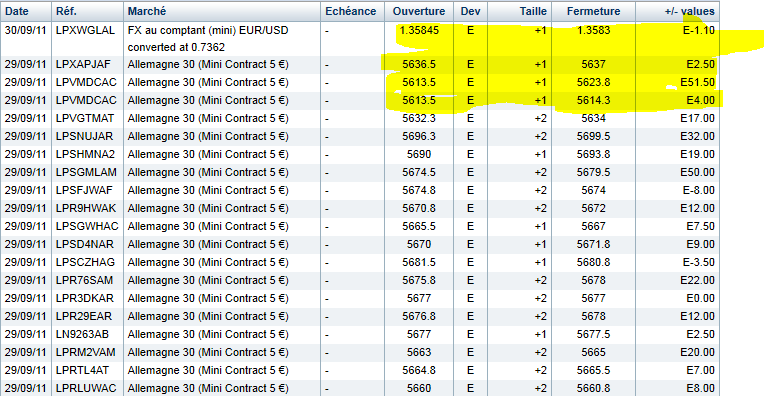Viewport: 764px width, 396px height.
Task: Select the Taille column header
Action: coord(533,11)
